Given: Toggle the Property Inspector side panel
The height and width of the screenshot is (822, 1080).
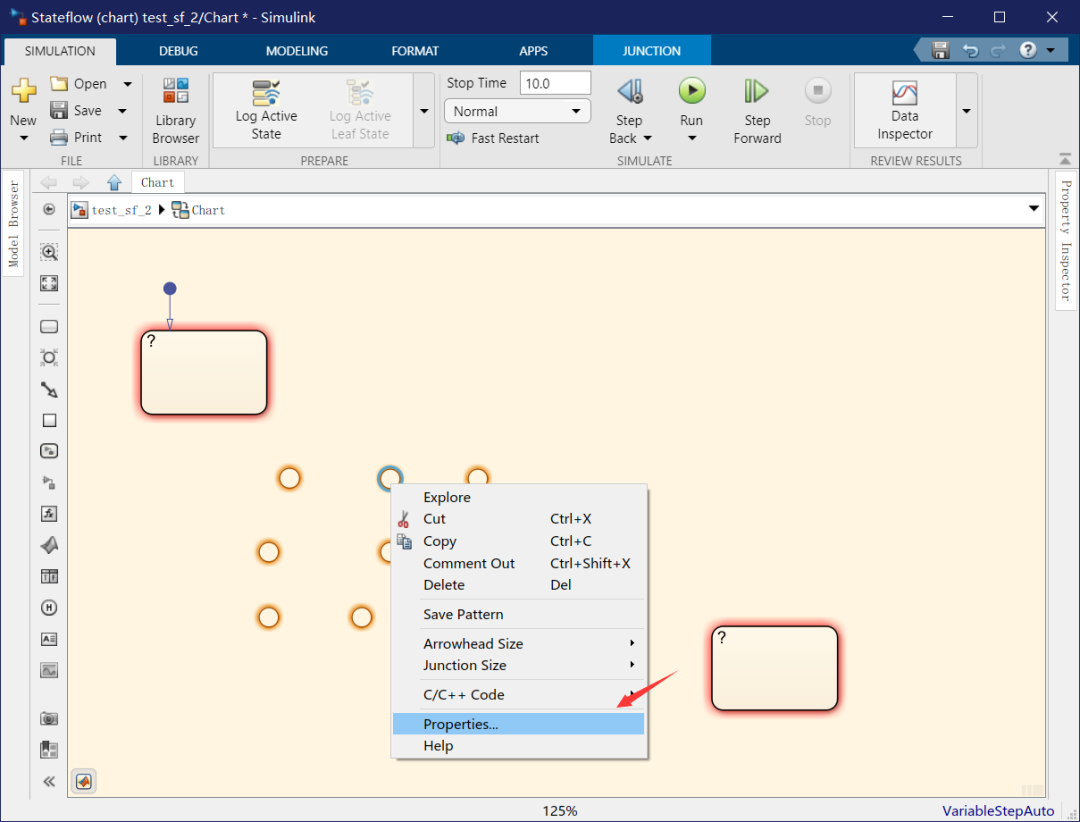Looking at the screenshot, I should (1066, 240).
